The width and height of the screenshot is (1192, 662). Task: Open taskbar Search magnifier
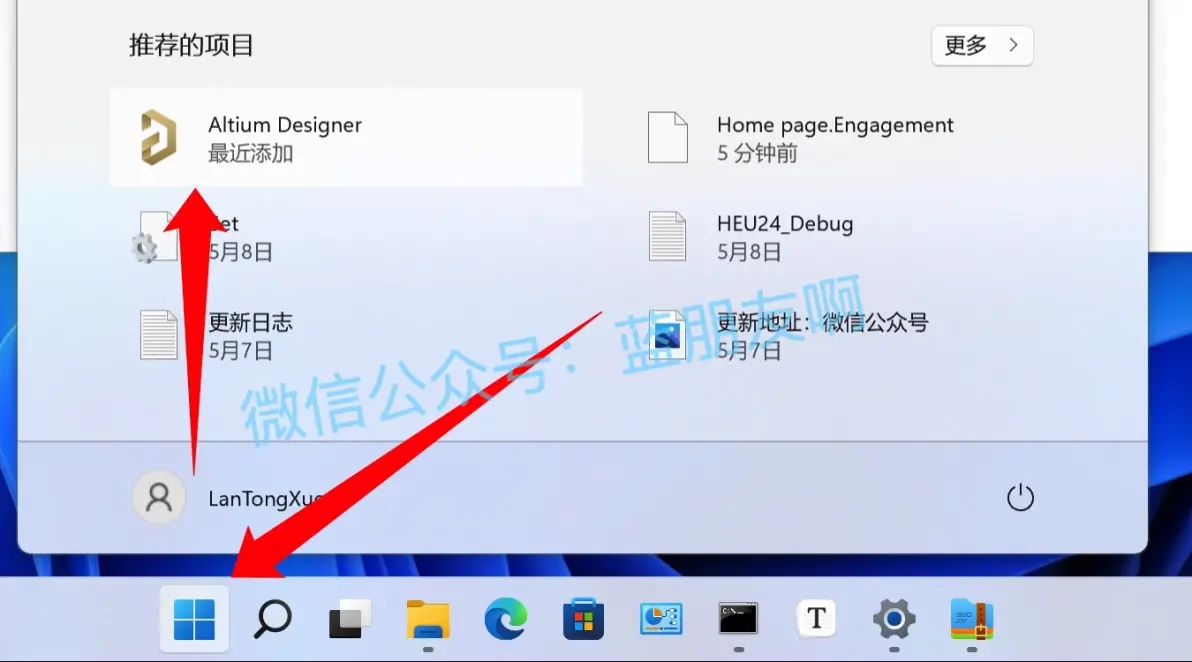pyautogui.click(x=272, y=619)
